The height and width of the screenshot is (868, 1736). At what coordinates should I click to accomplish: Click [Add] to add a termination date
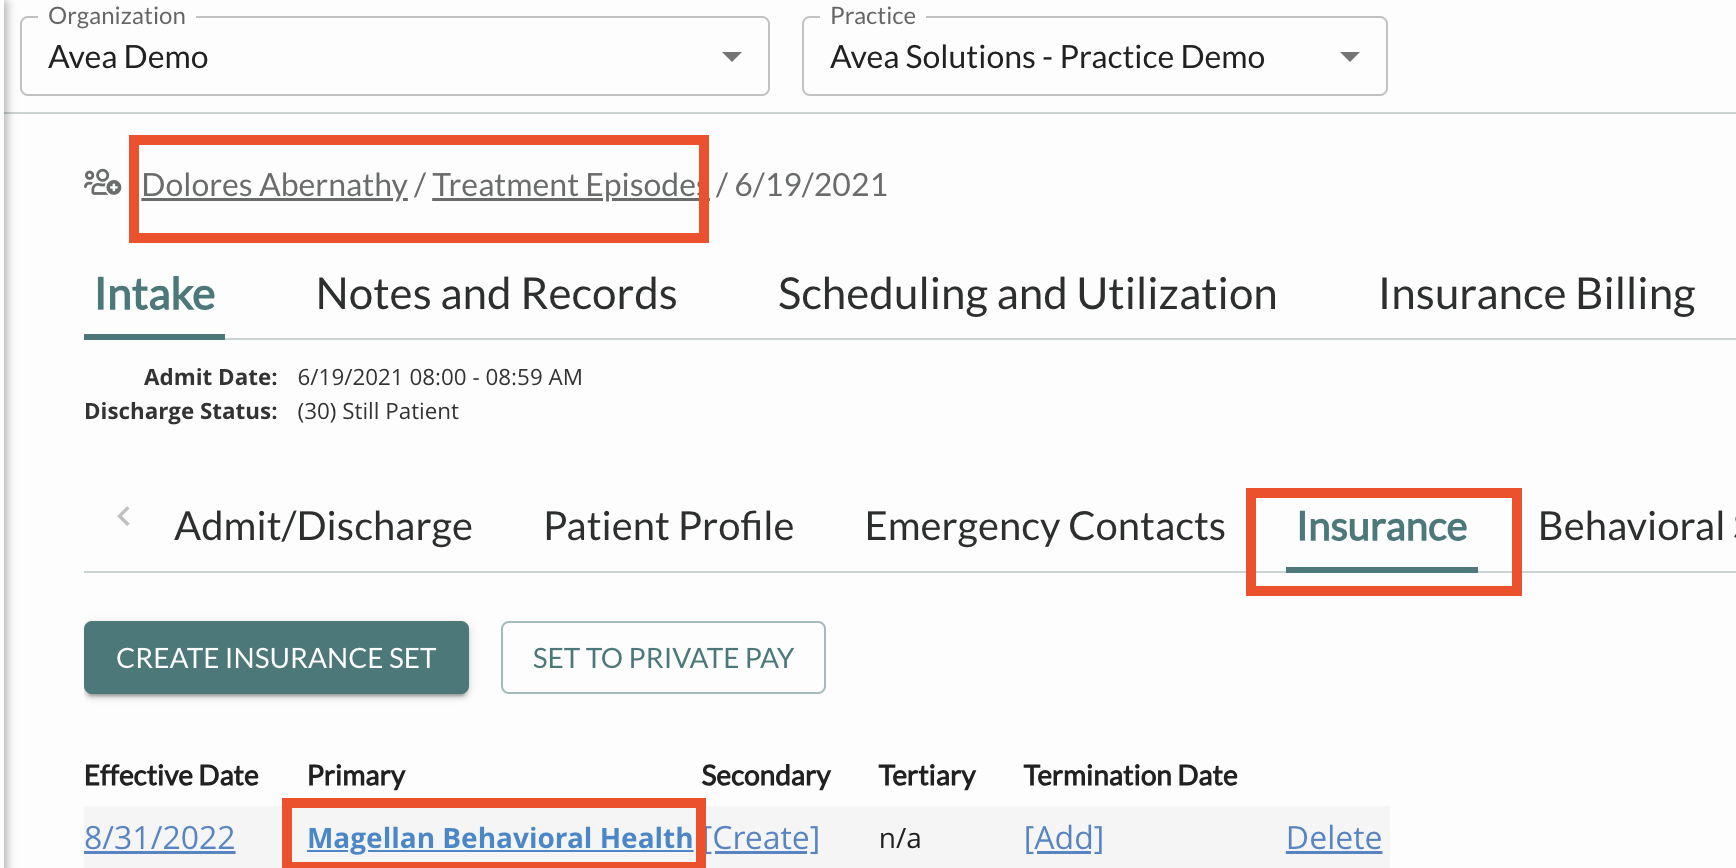(1063, 837)
